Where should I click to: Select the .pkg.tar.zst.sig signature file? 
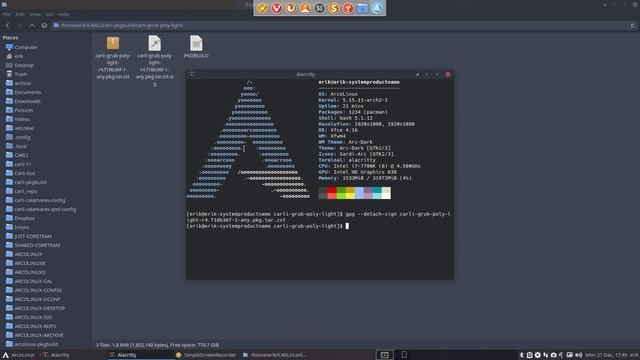(155, 61)
